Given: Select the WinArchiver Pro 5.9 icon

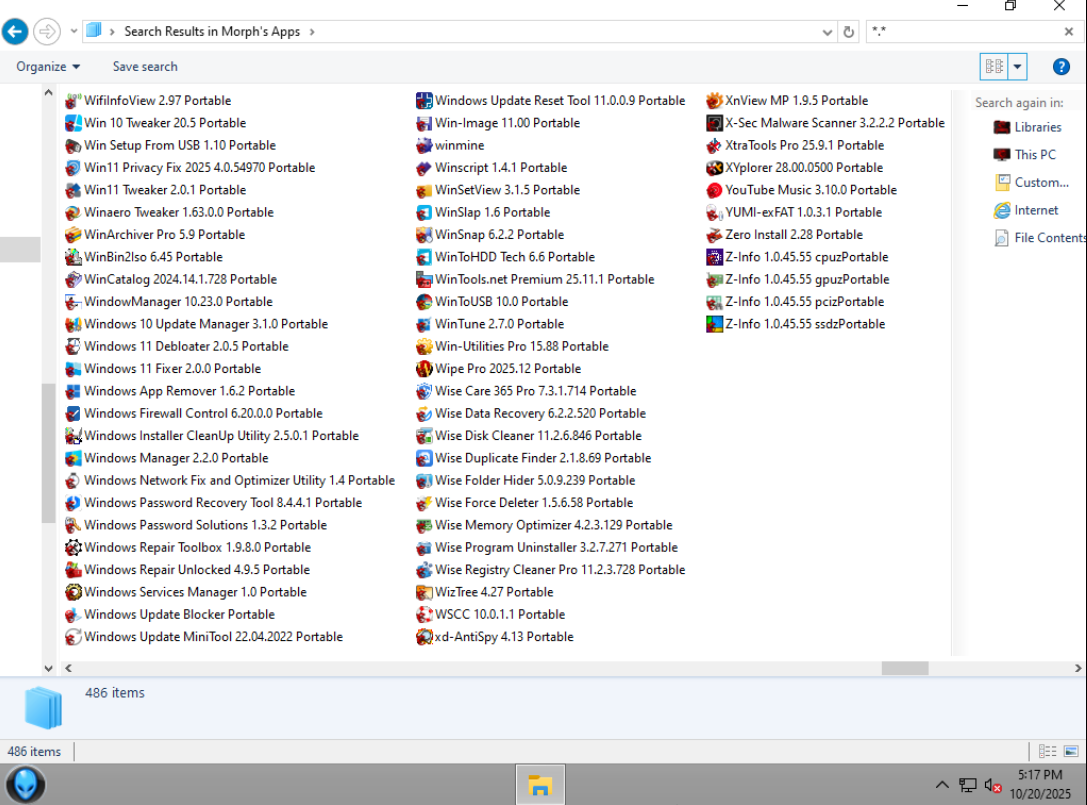Looking at the screenshot, I should [73, 235].
